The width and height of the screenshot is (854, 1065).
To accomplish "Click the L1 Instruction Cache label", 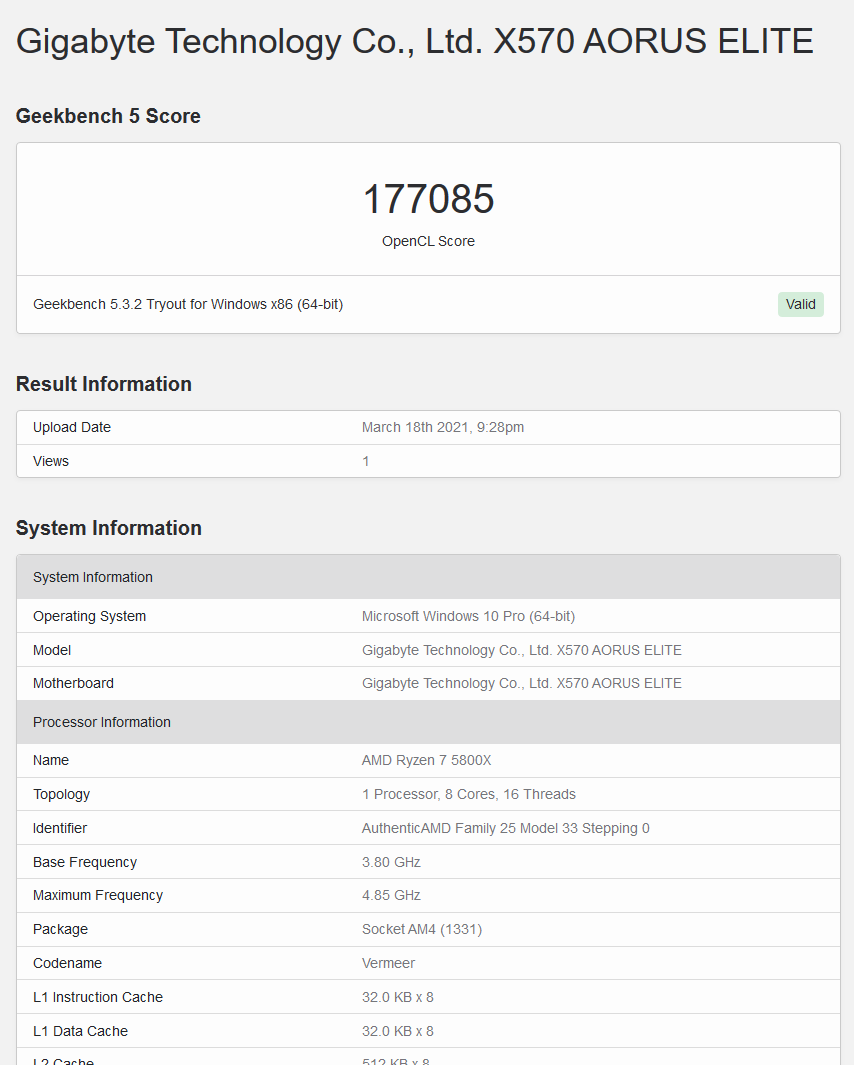I will coord(98,997).
